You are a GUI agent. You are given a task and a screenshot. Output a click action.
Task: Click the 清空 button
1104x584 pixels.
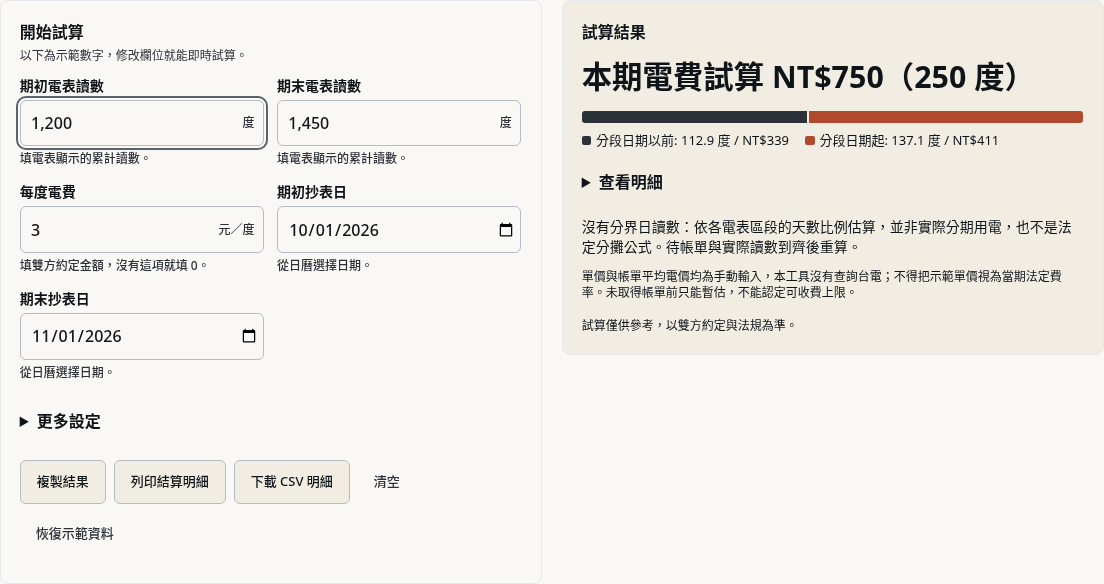(x=387, y=482)
